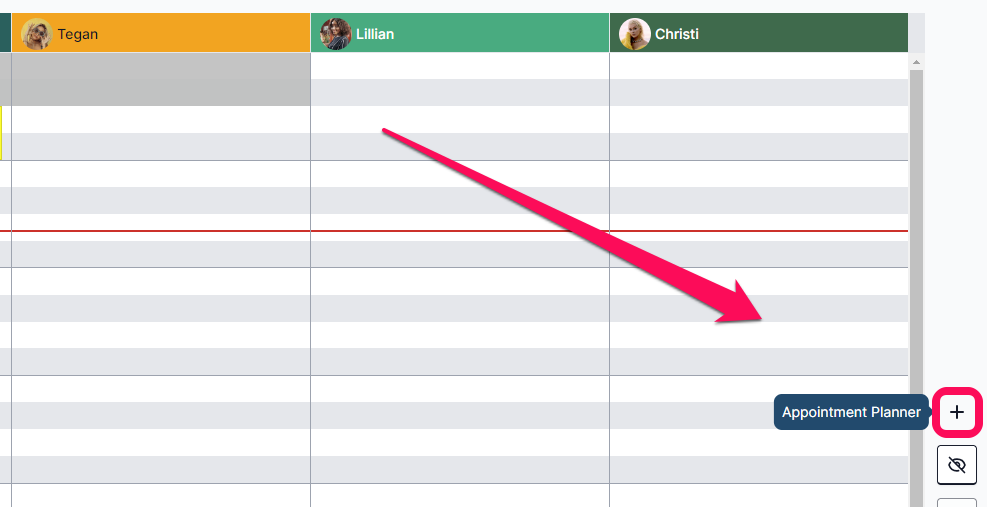Image resolution: width=987 pixels, height=507 pixels.
Task: Click the first empty slot in Lillian's column
Action: point(460,65)
